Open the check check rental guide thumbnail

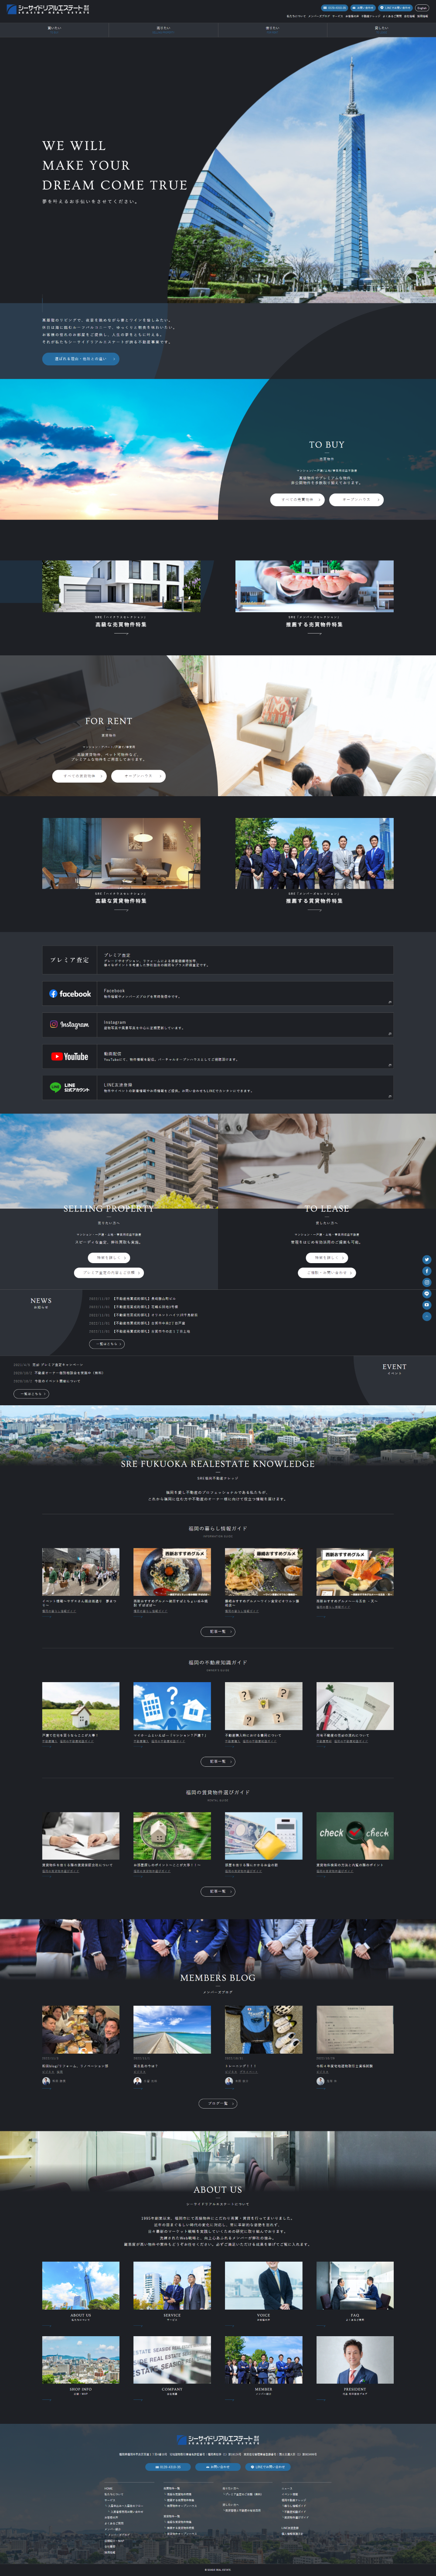[x=355, y=1836]
